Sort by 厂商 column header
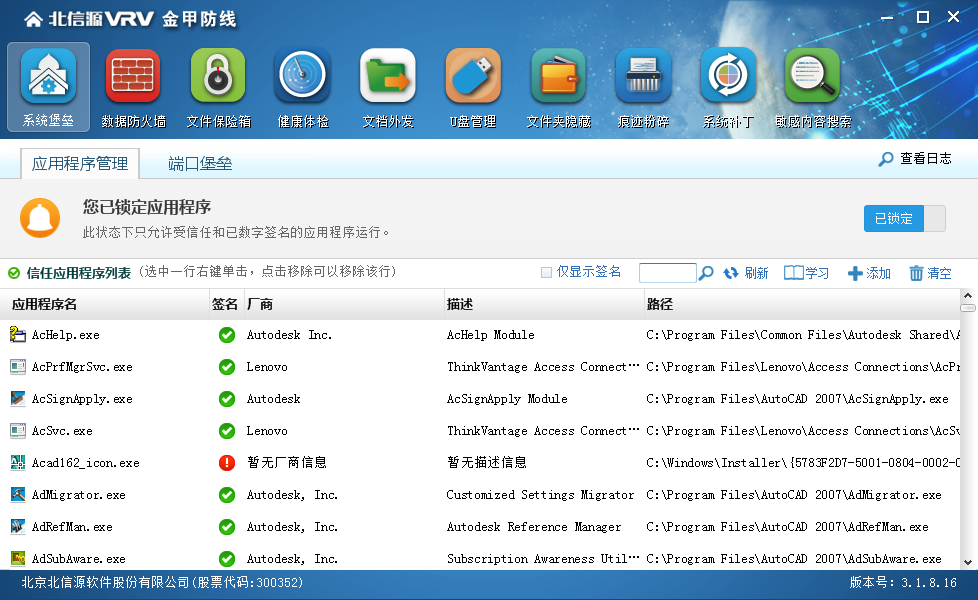 343,304
